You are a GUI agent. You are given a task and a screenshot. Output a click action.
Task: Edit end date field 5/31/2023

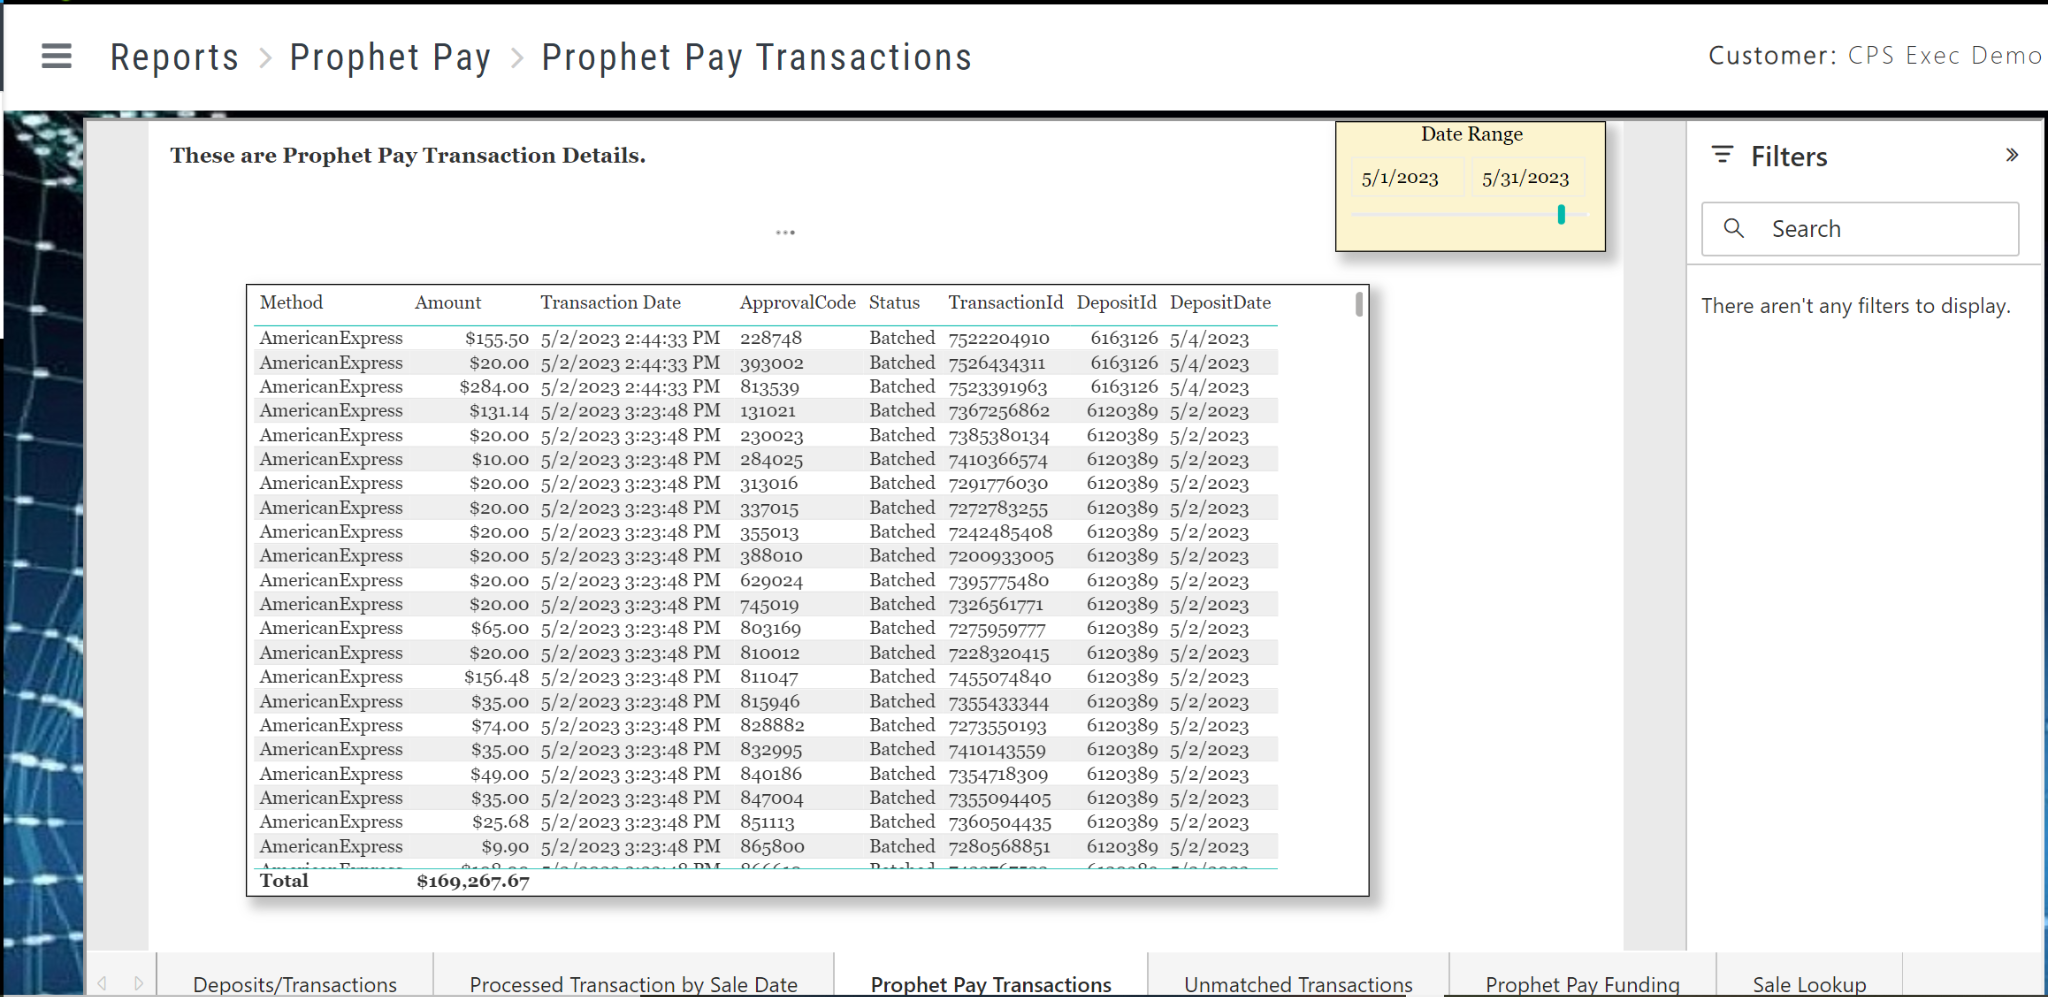1526,178
